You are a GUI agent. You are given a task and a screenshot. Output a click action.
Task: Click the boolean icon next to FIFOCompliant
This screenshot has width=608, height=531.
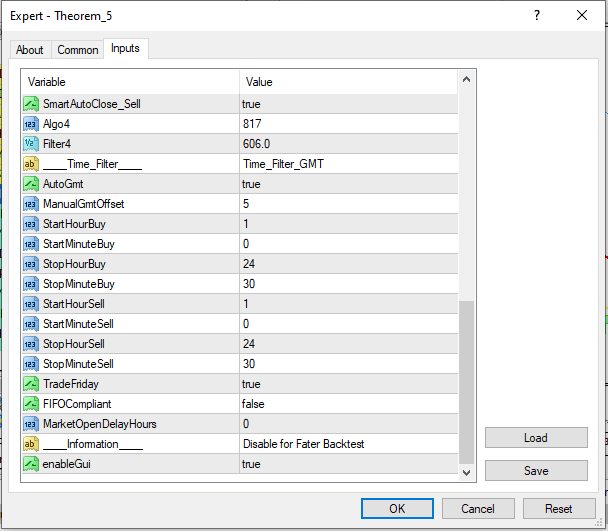pos(31,404)
